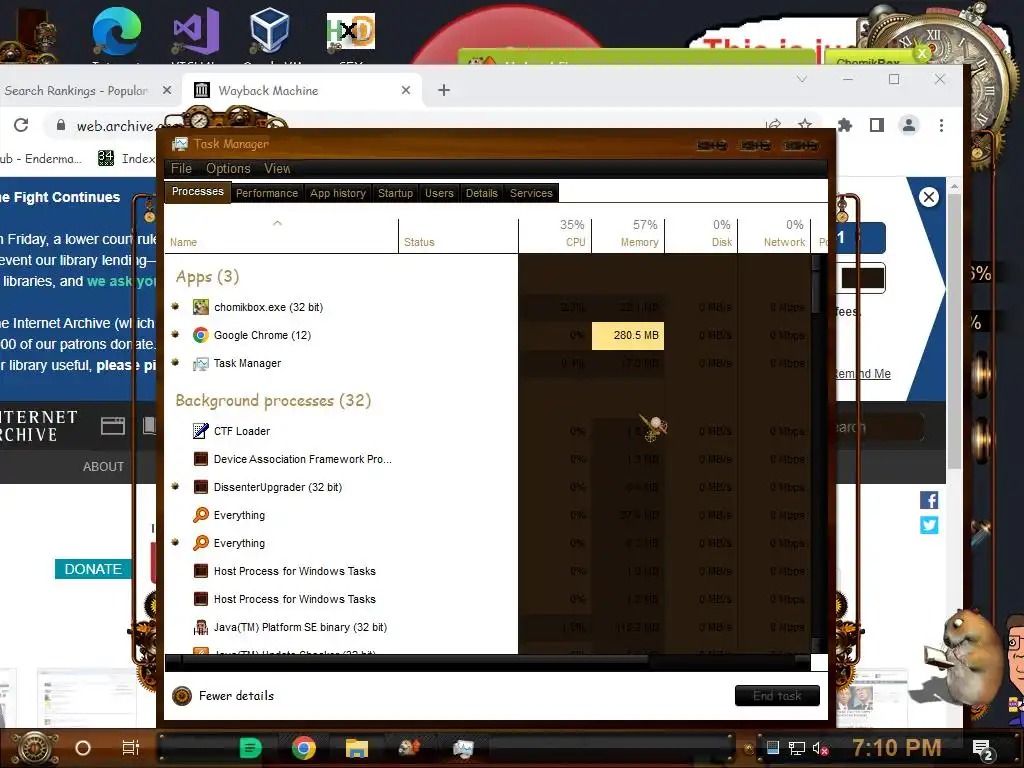This screenshot has height=768, width=1024.
Task: Switch to the Details tab
Action: click(x=481, y=193)
